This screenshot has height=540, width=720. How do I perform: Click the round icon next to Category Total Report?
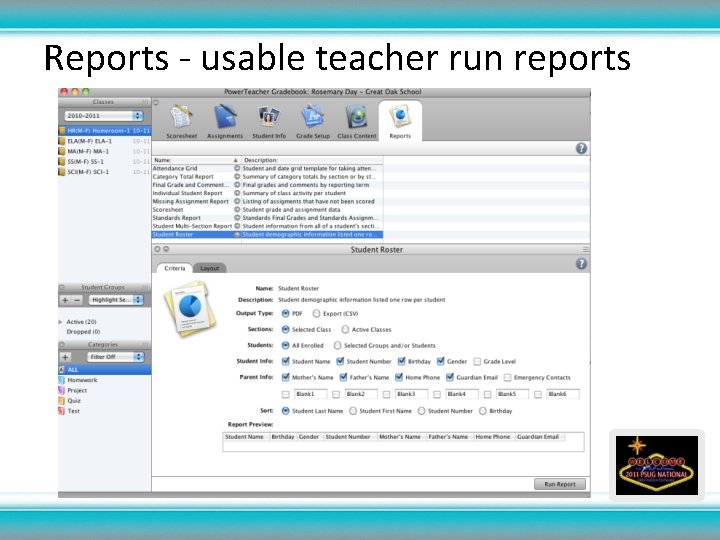(237, 177)
